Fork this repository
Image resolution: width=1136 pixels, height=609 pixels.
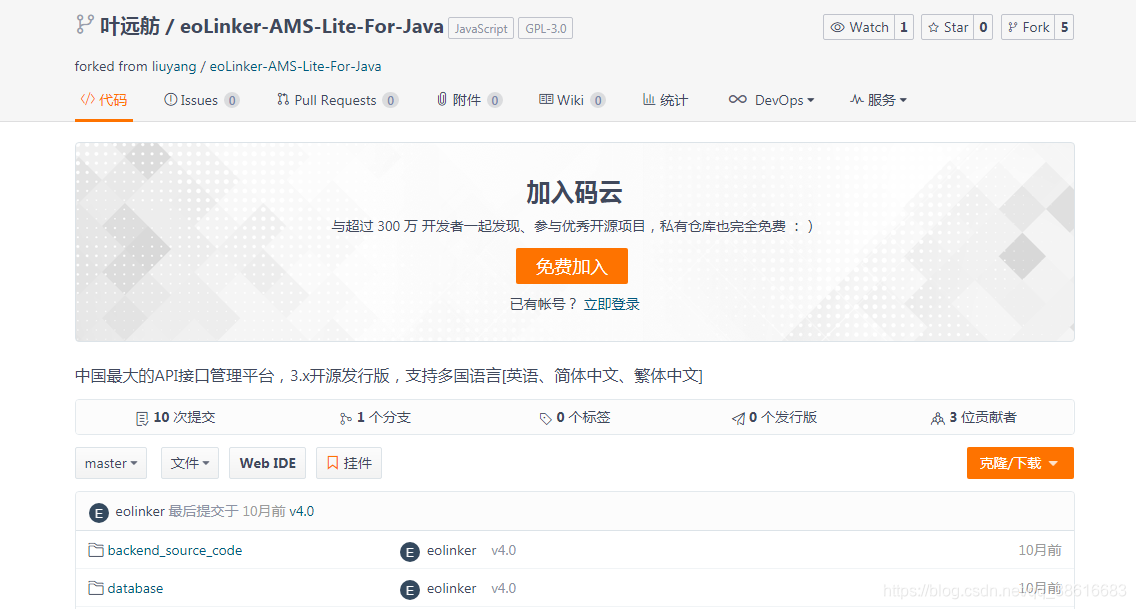pos(1028,28)
